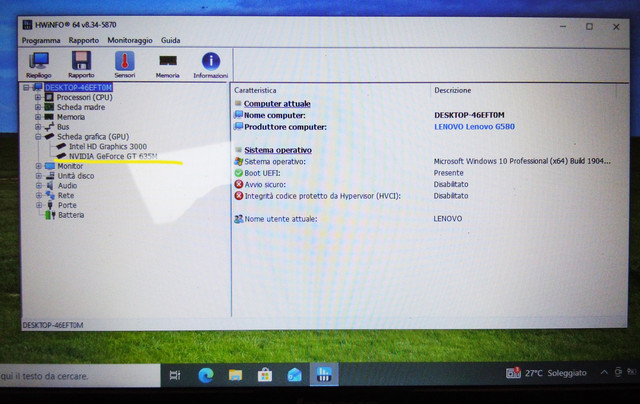Expand the Memoria tree node
This screenshot has width=640, height=404.
38,117
